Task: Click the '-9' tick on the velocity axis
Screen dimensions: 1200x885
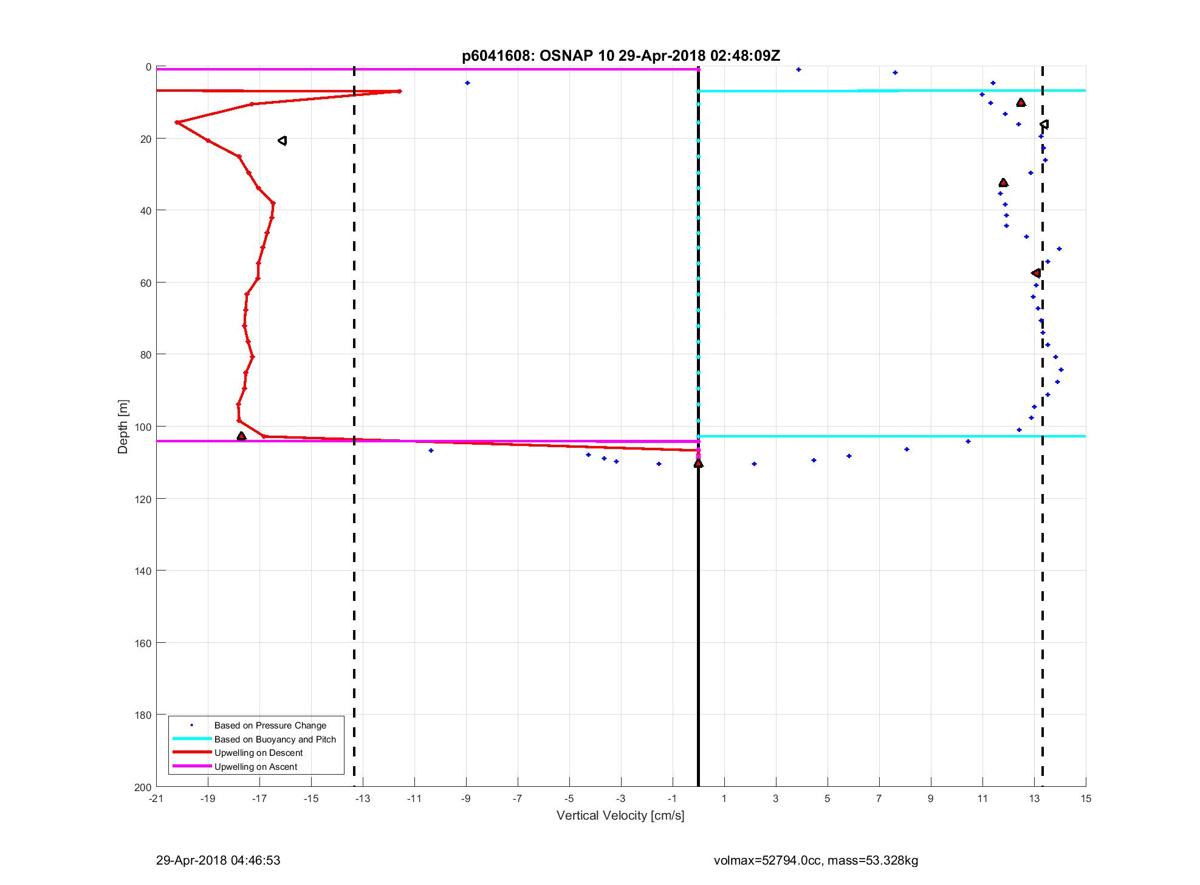Action: pos(466,799)
